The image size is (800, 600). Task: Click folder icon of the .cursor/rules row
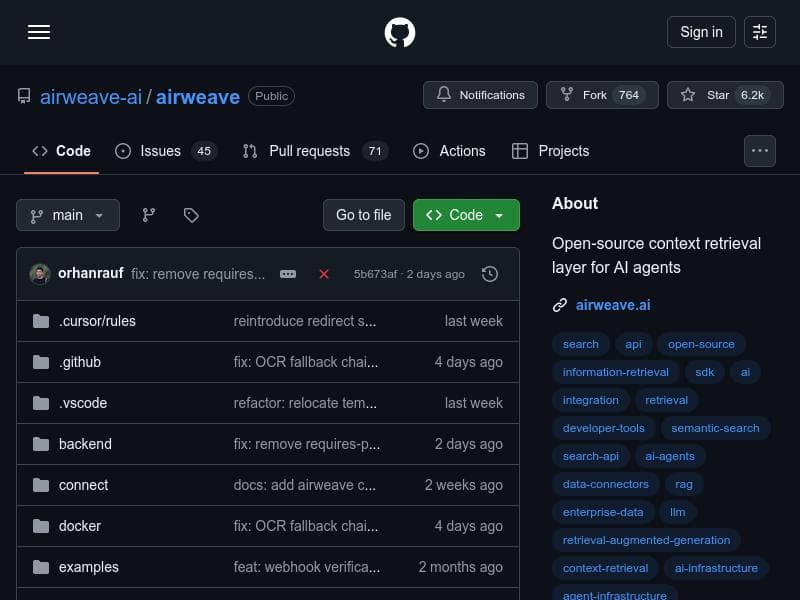pos(41,321)
